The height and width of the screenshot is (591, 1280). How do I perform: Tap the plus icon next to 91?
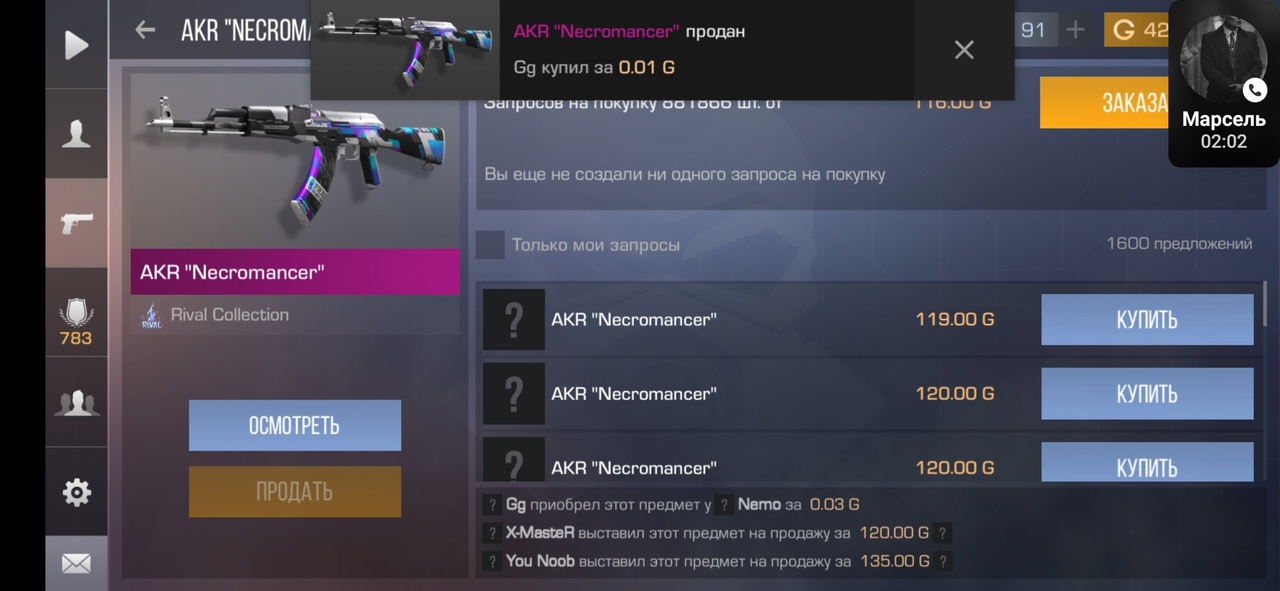click(x=1075, y=30)
